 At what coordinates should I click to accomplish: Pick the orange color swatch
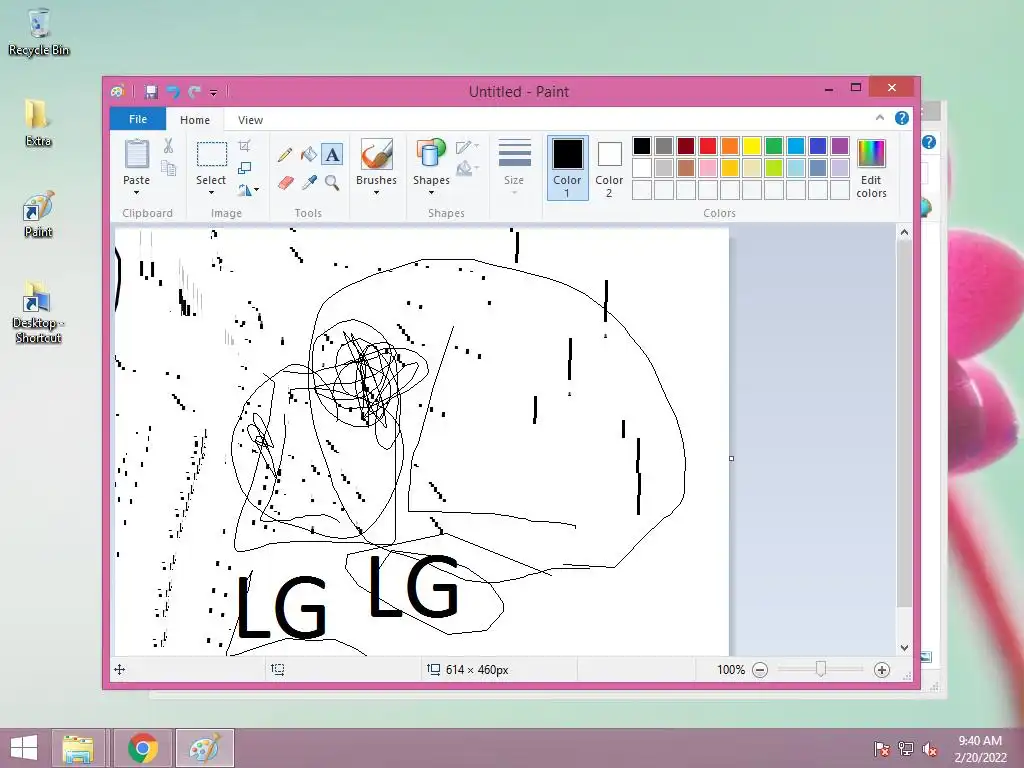coord(730,146)
